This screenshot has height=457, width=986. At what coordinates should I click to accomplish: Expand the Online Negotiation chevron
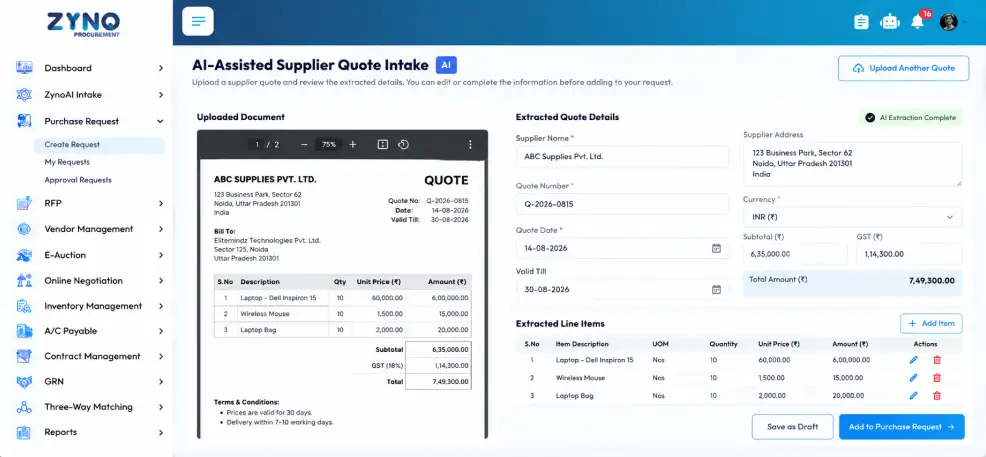pos(160,280)
